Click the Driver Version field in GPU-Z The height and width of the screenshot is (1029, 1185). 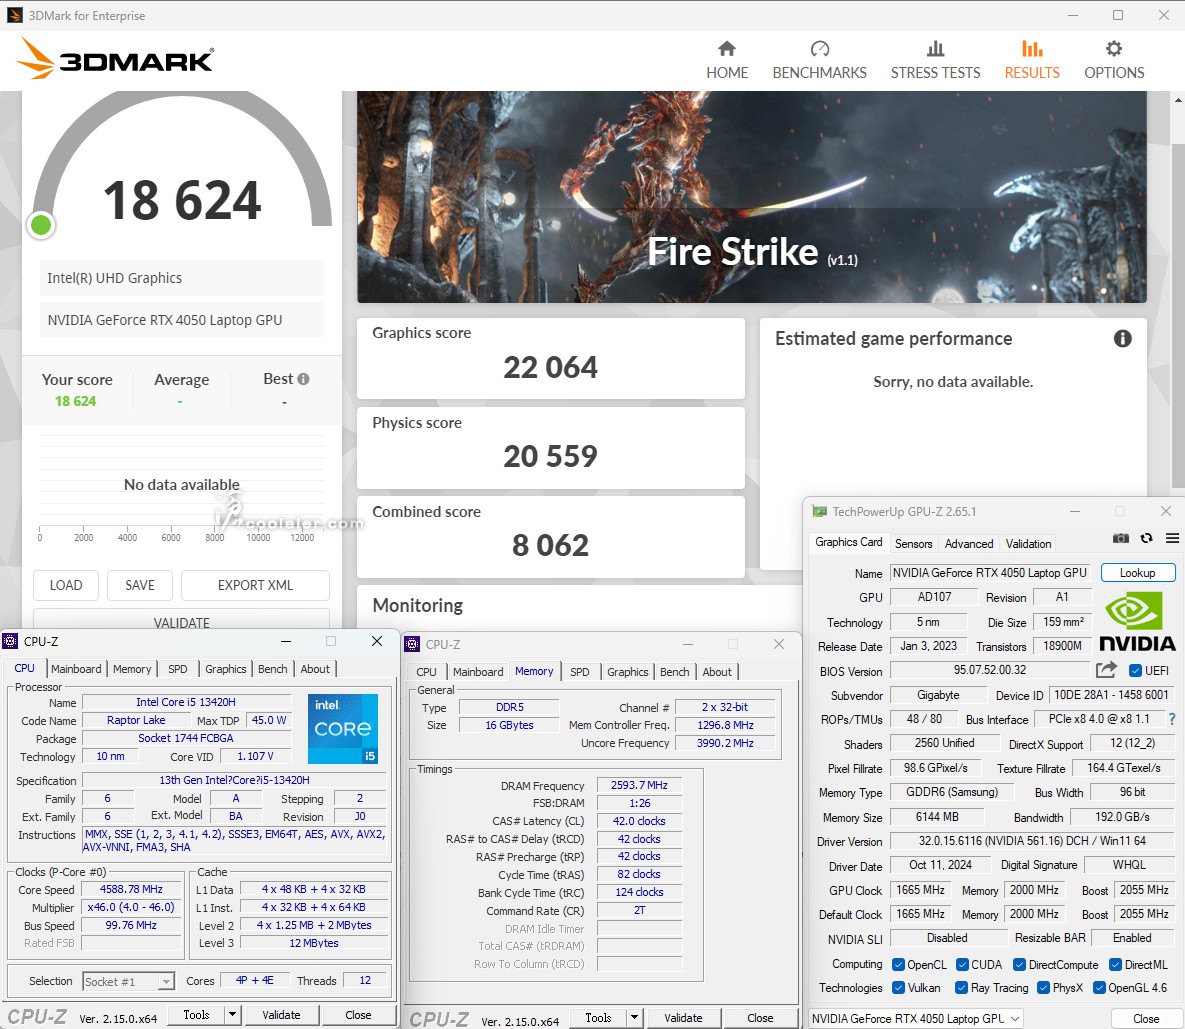(x=1032, y=841)
